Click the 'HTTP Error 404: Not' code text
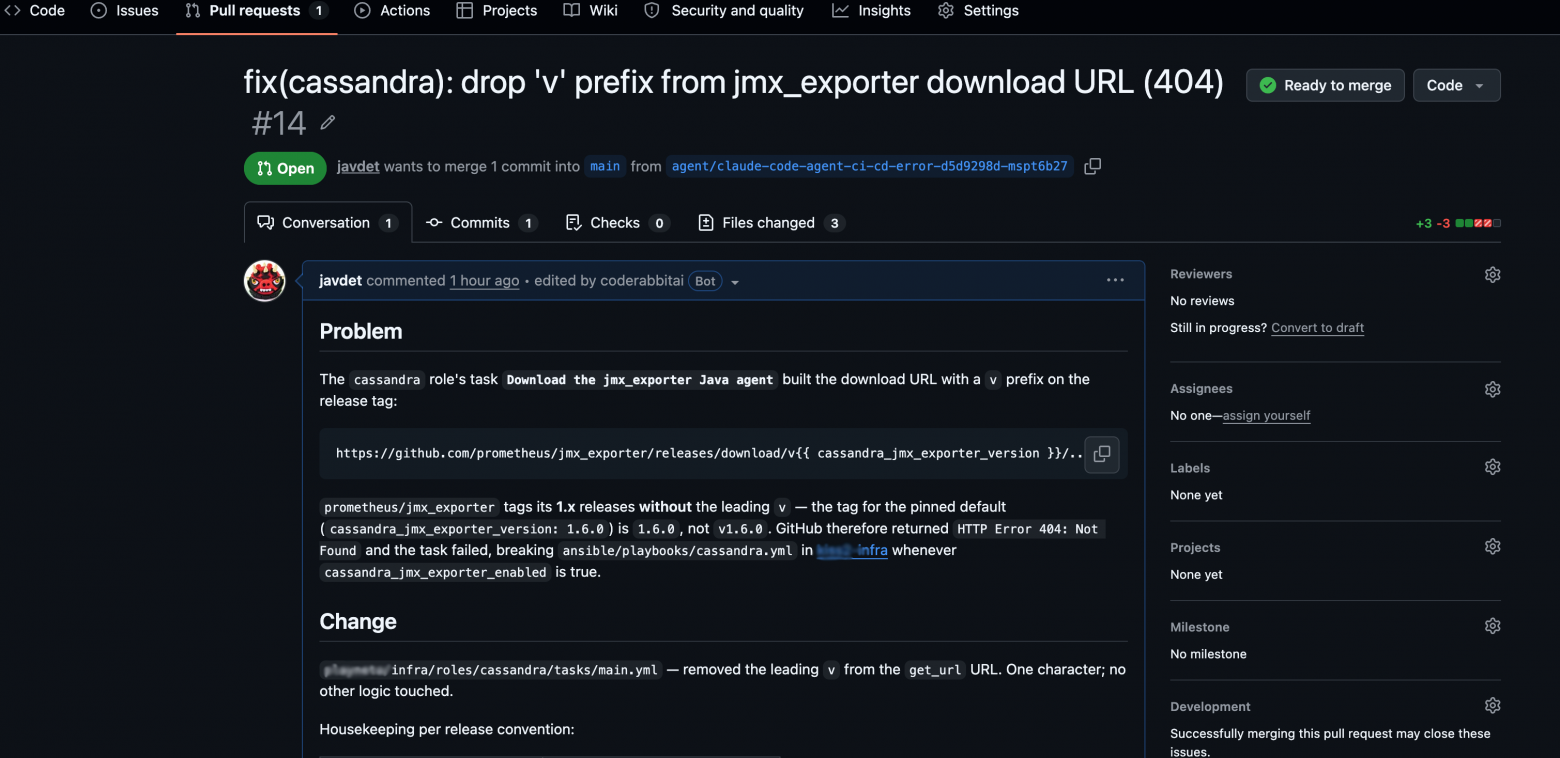 click(x=1028, y=529)
